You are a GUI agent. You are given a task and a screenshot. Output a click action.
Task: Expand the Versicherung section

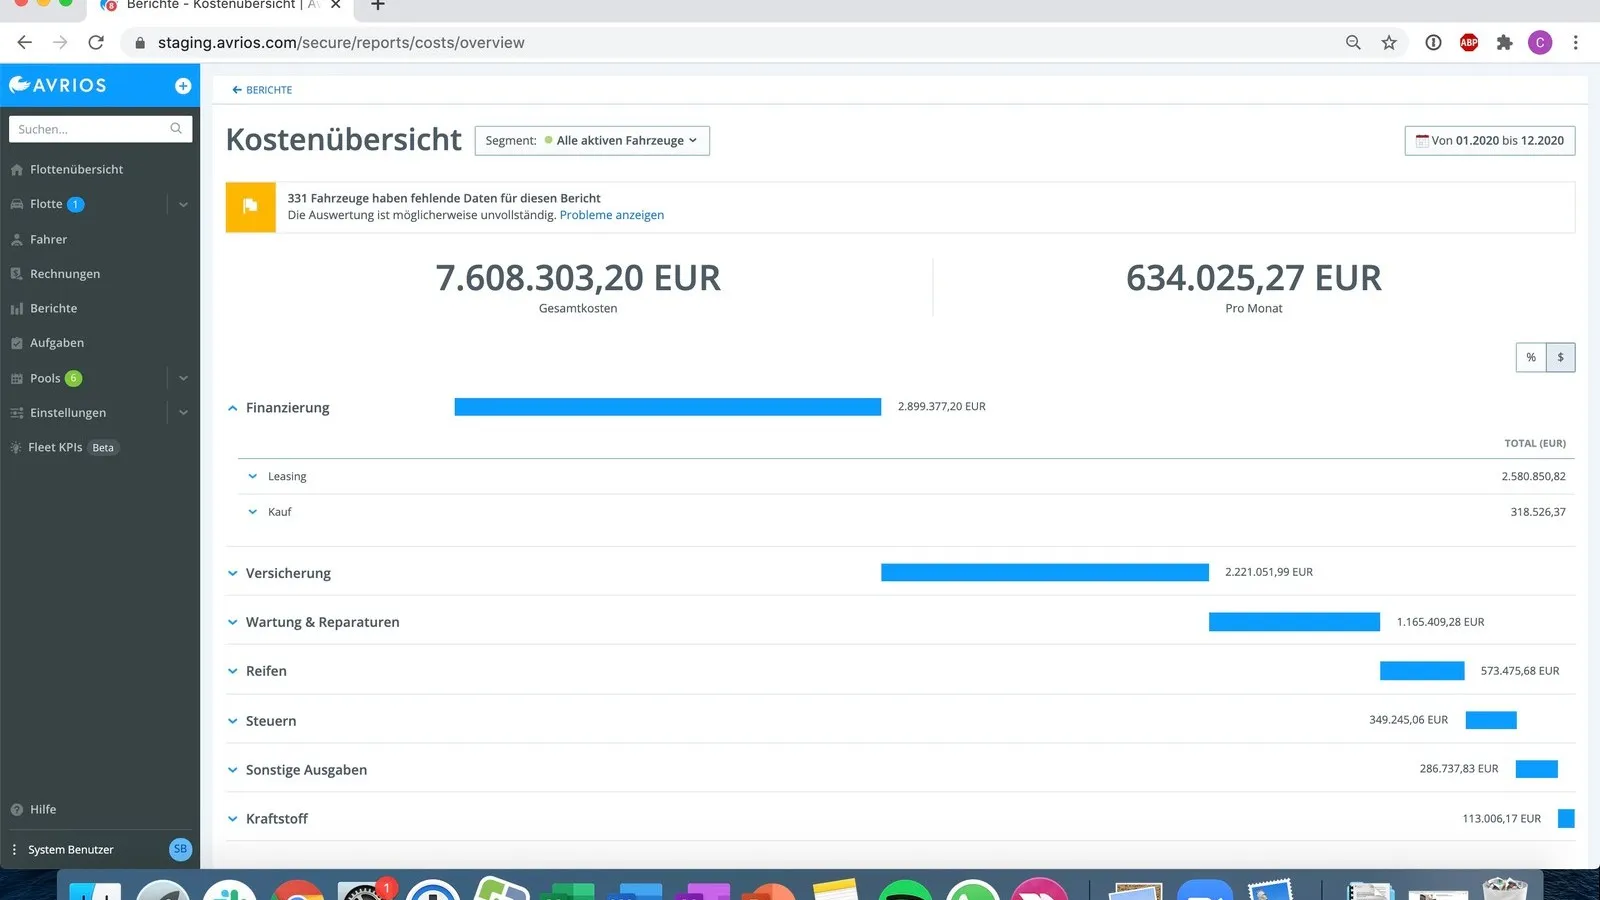pyautogui.click(x=232, y=574)
